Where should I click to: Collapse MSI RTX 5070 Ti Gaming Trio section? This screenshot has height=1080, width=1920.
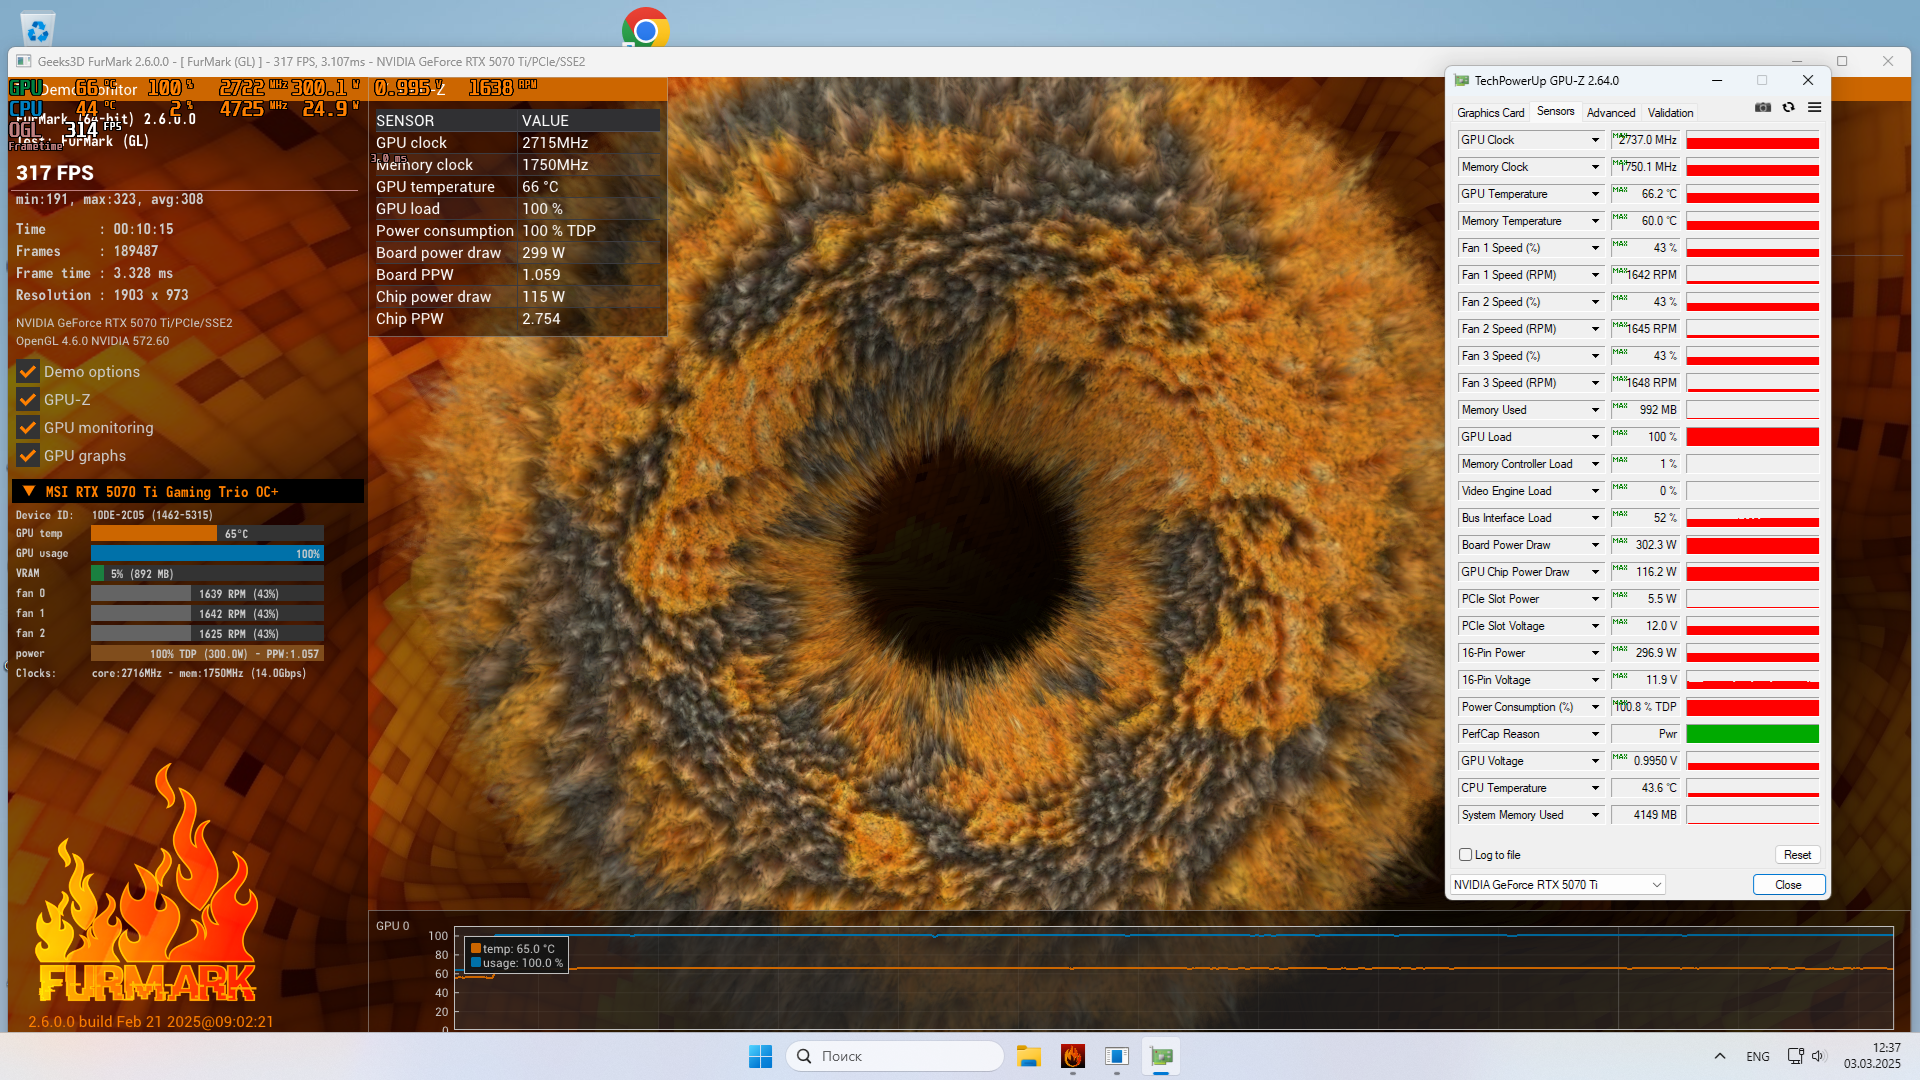tap(29, 491)
